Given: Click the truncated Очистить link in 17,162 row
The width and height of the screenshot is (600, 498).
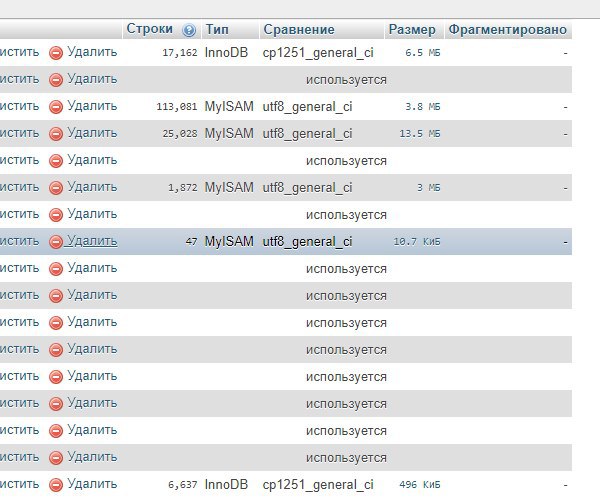Looking at the screenshot, I should click(x=20, y=52).
